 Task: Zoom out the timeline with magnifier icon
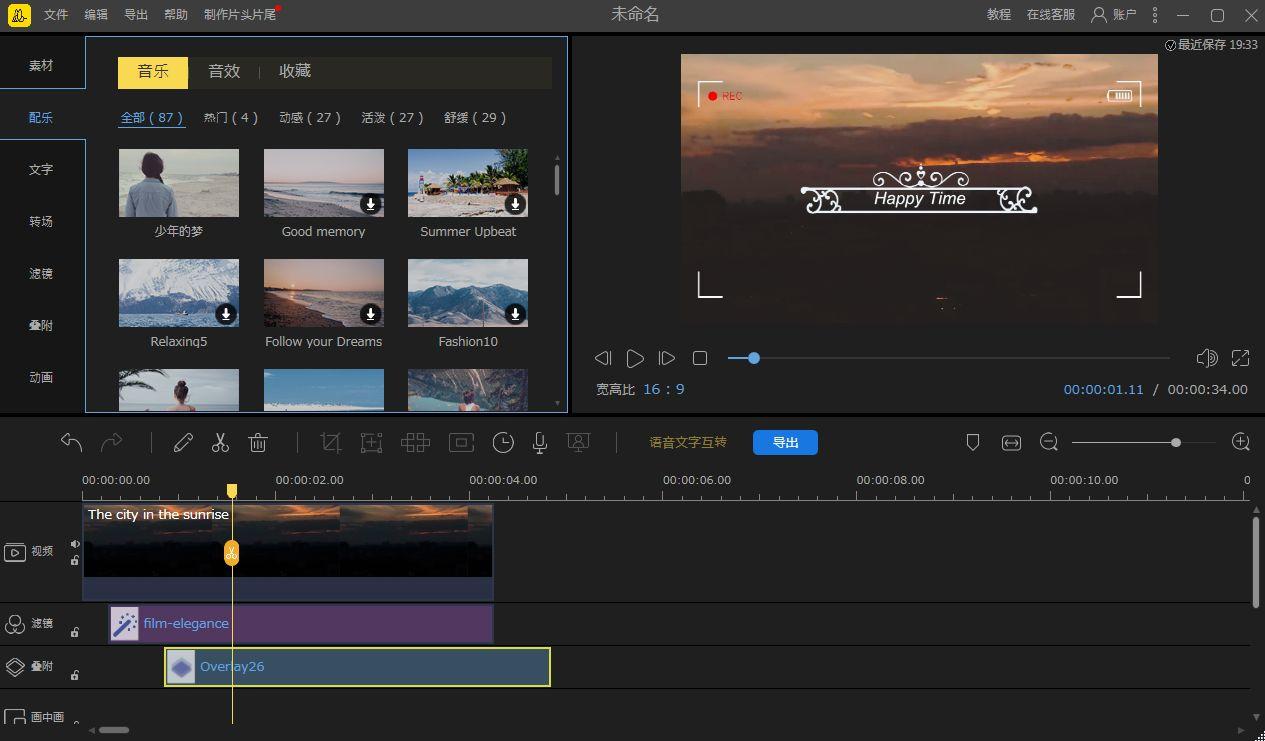pyautogui.click(x=1049, y=441)
